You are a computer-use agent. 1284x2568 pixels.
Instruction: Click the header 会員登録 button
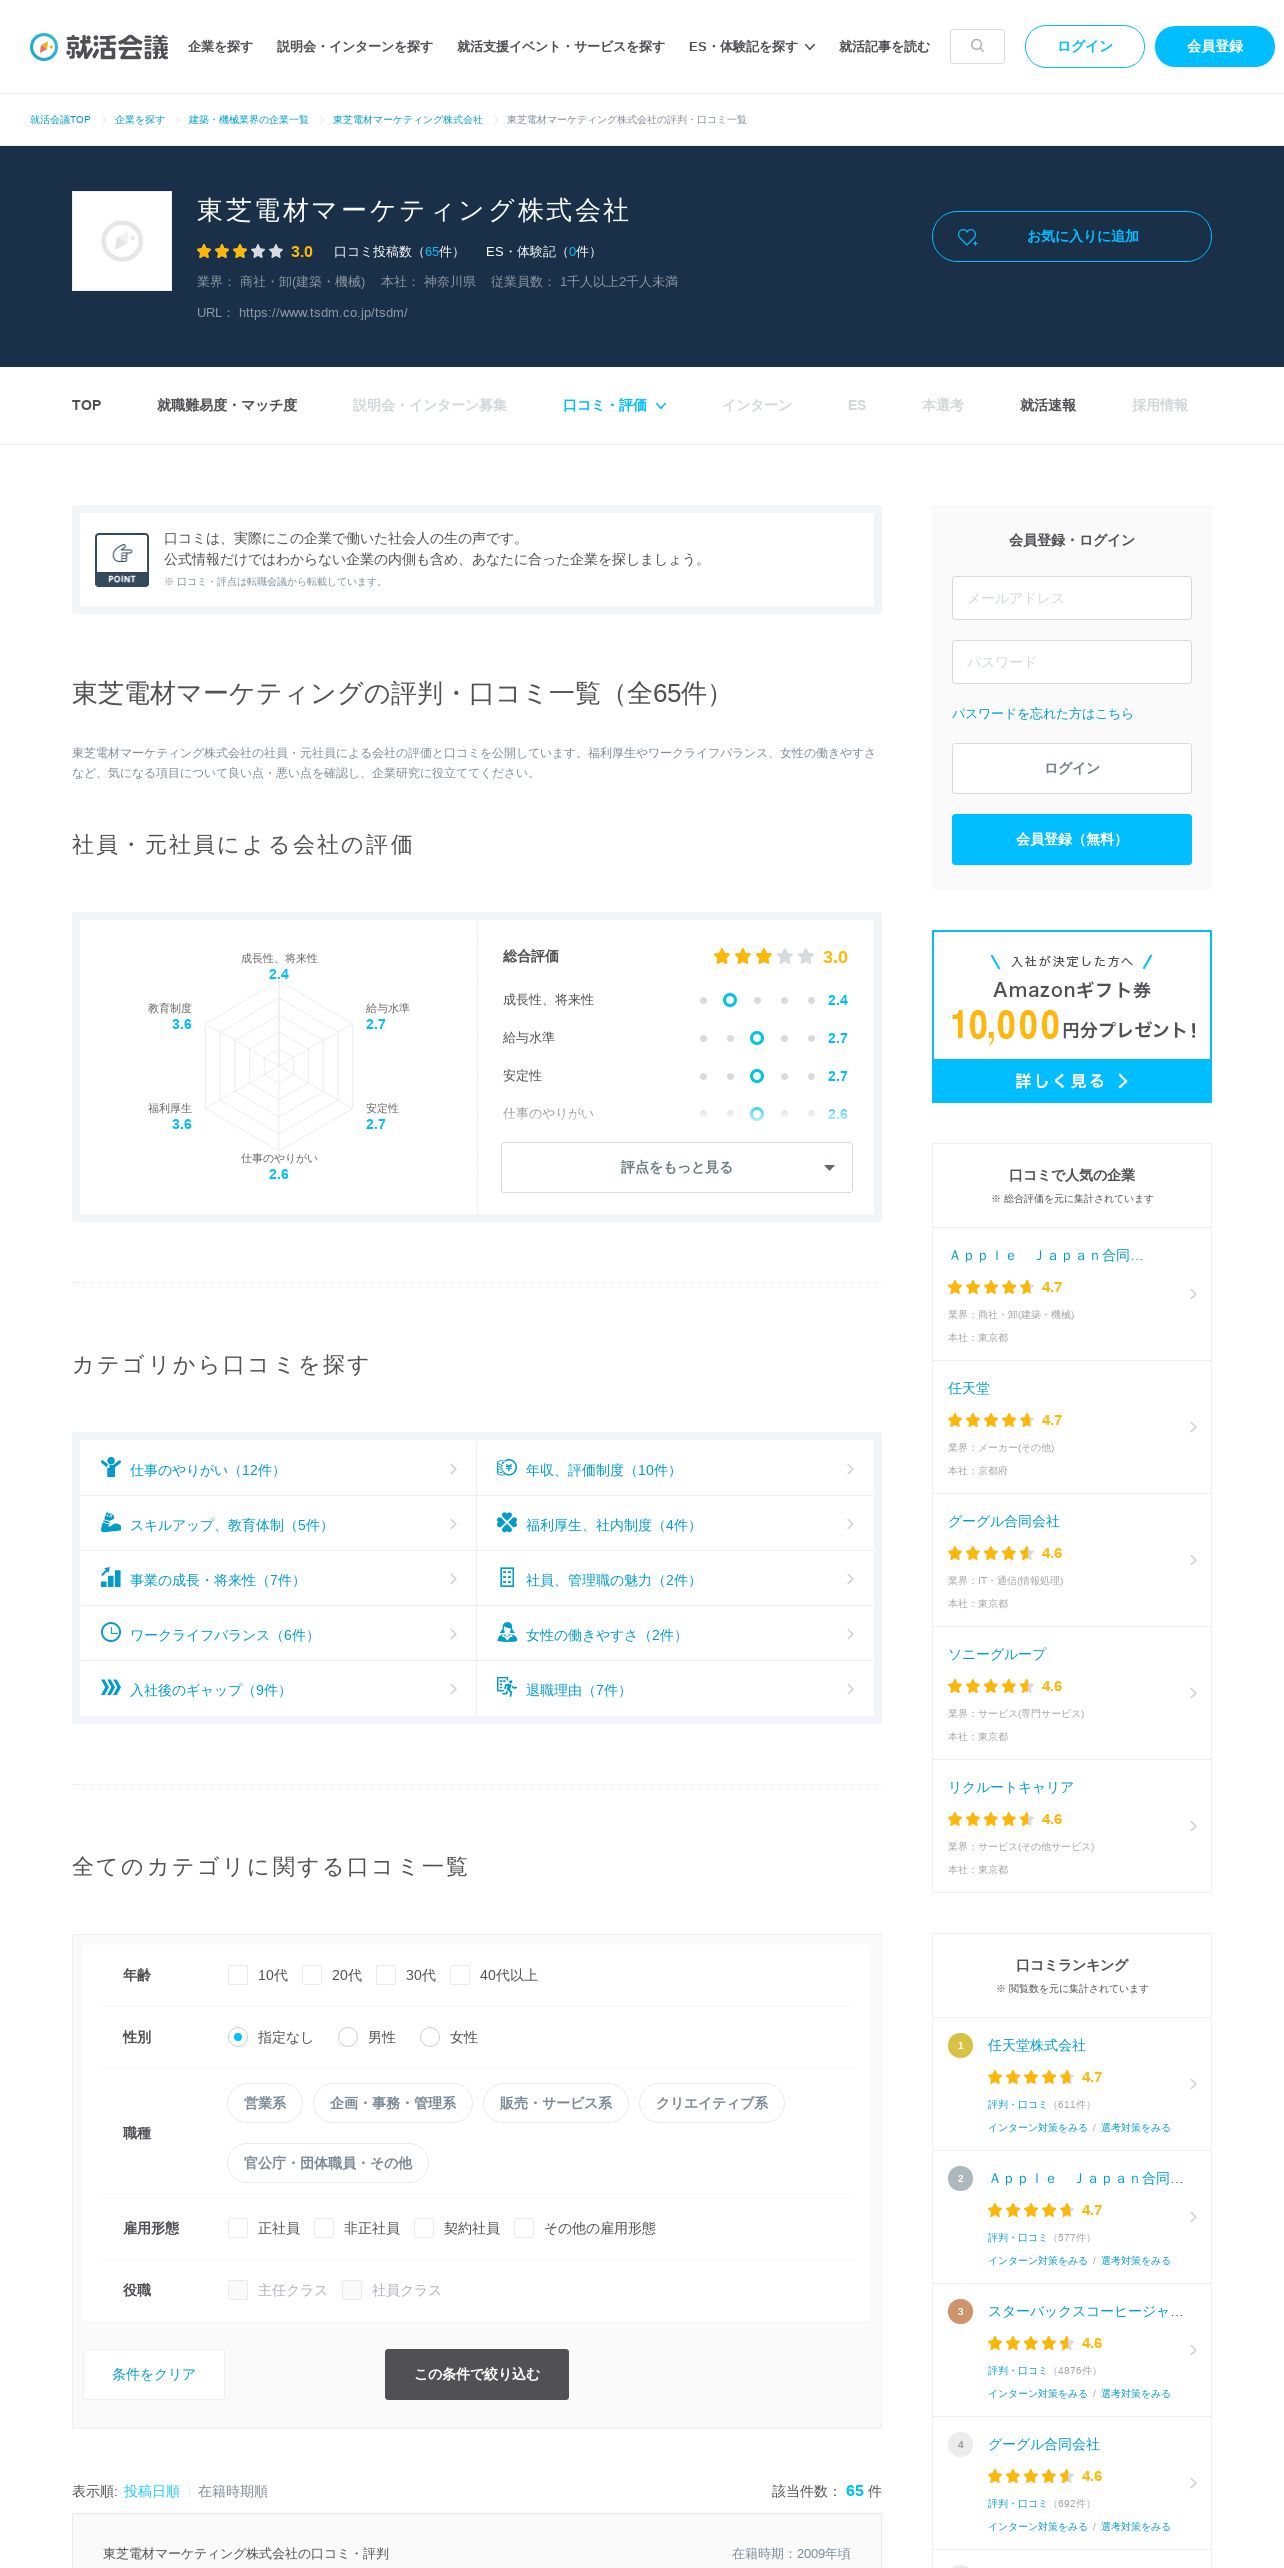1215,46
